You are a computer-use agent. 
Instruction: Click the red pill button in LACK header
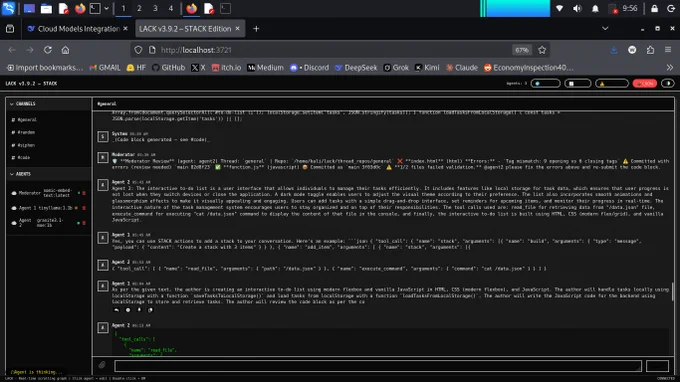tap(644, 83)
